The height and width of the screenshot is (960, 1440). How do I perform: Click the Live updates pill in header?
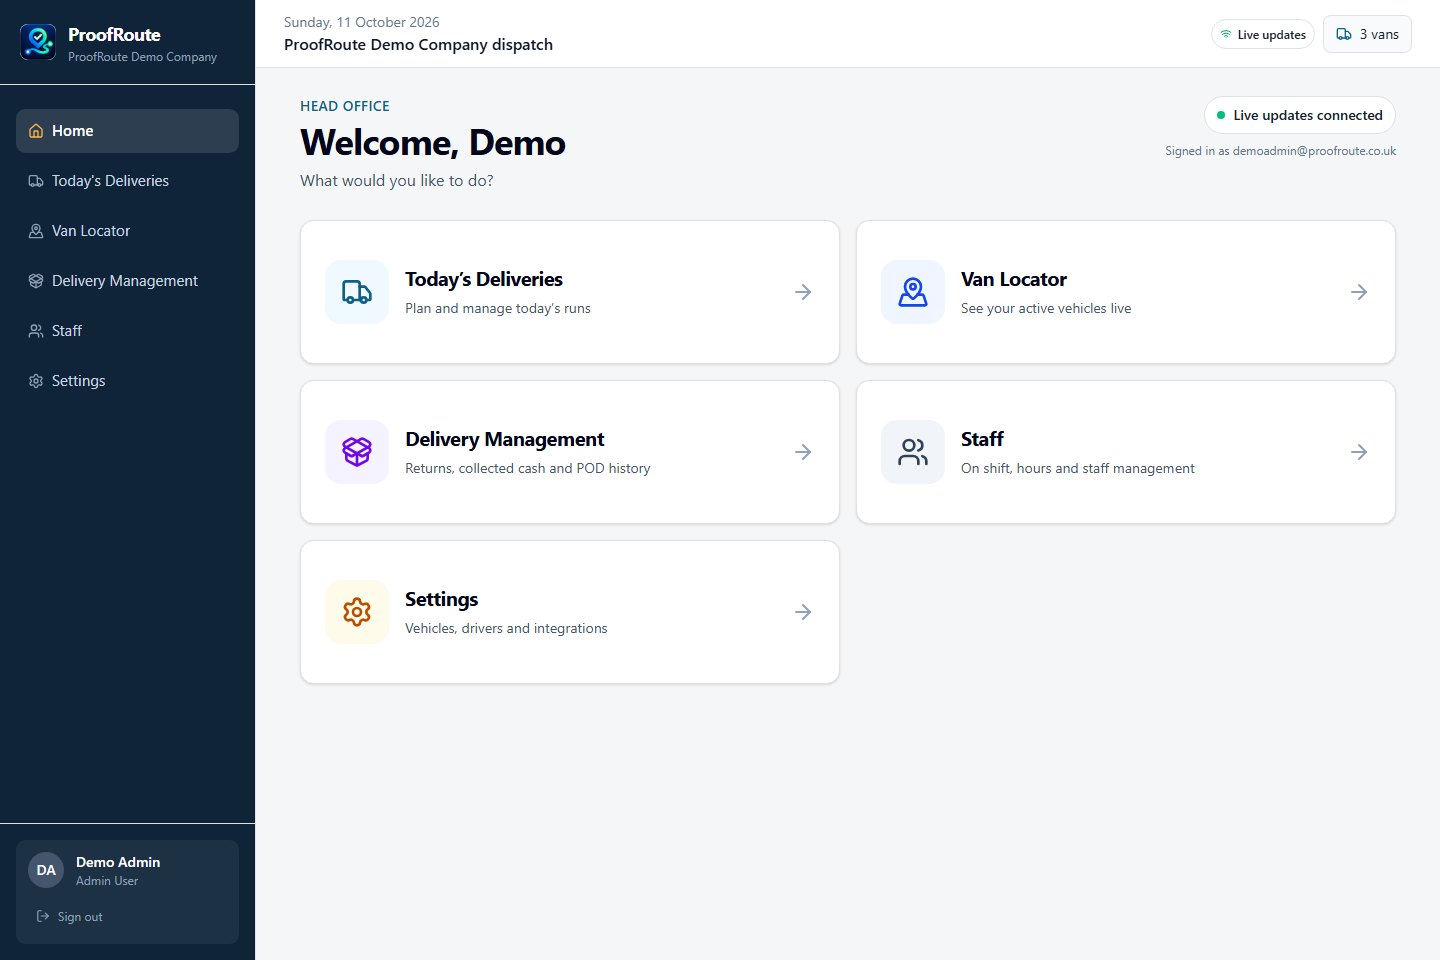(1263, 34)
